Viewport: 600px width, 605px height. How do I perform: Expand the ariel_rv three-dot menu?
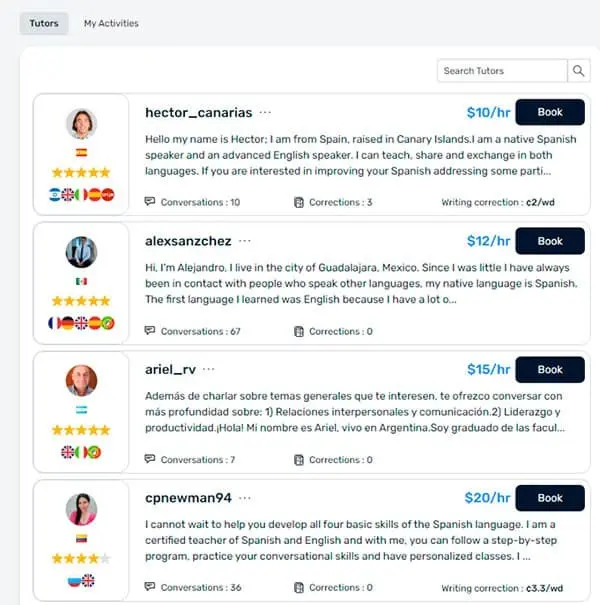point(208,369)
